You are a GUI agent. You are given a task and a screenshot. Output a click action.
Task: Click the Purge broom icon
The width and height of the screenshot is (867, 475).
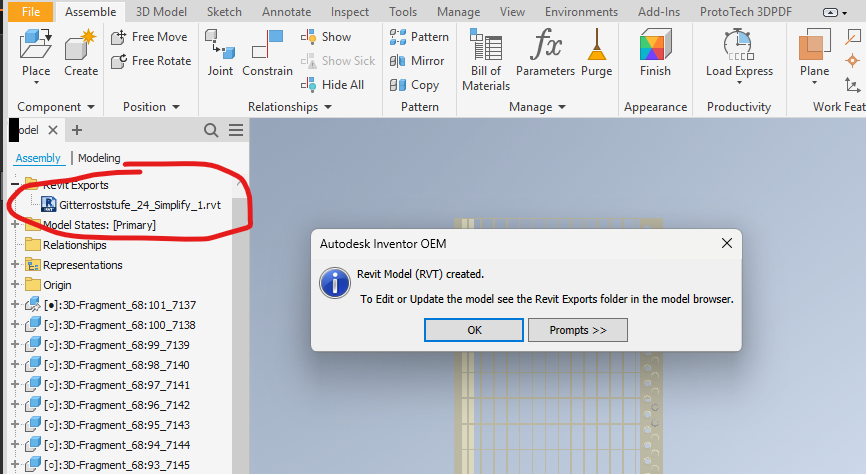(597, 44)
